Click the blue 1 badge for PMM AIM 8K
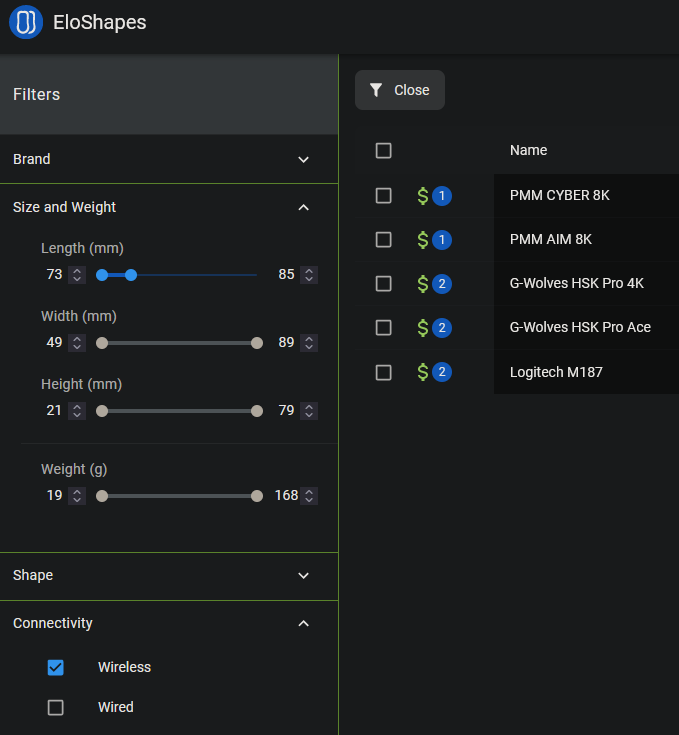The height and width of the screenshot is (735, 679). point(442,240)
